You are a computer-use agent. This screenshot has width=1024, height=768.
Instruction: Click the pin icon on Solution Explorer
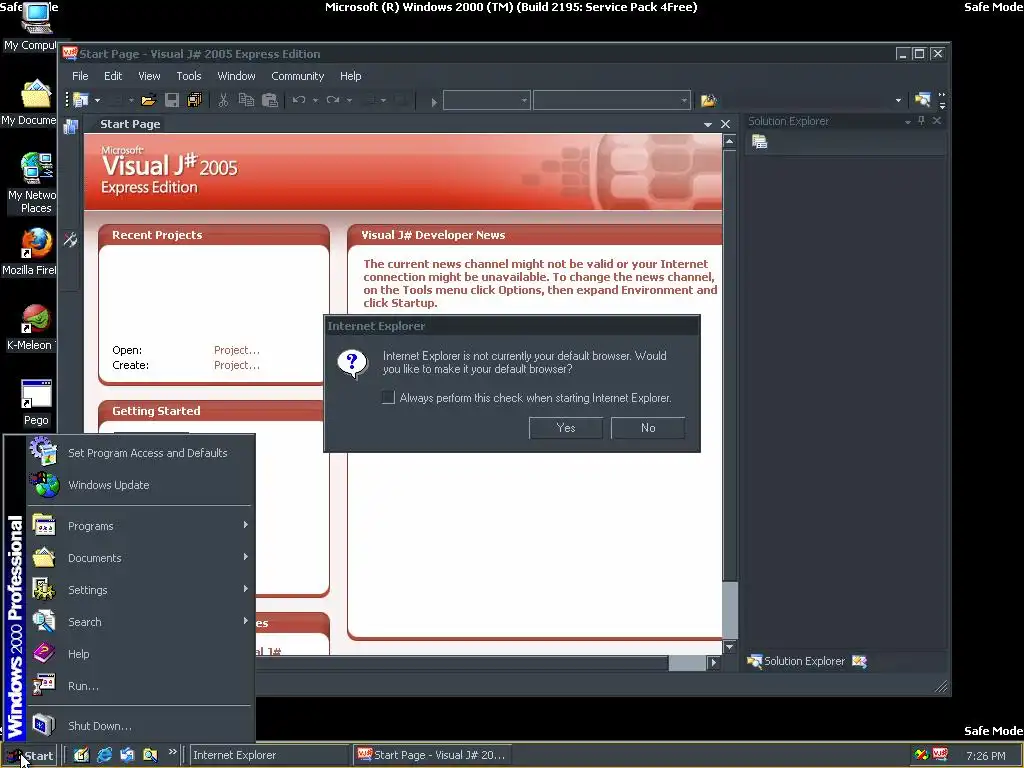click(921, 121)
